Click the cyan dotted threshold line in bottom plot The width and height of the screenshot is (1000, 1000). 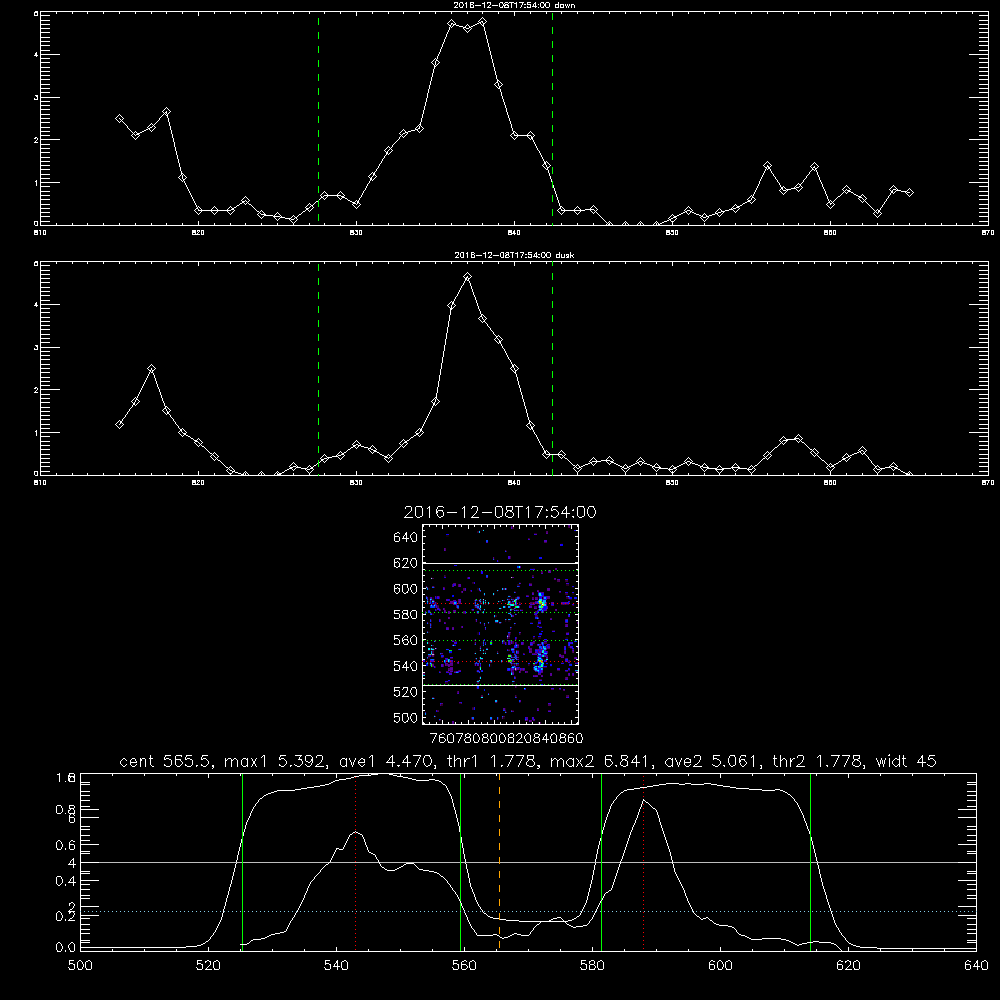pyautogui.click(x=529, y=911)
